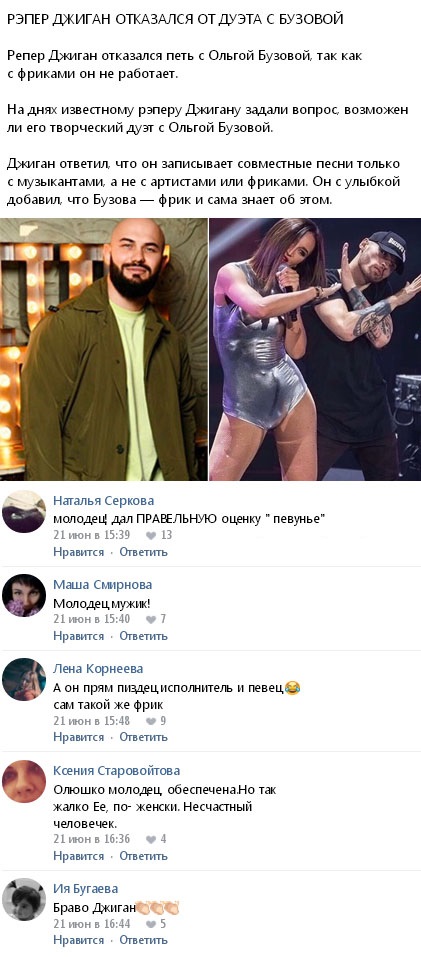Open Ия Бугаева's avatar picture
Image resolution: width=421 pixels, height=957 pixels.
pyautogui.click(x=24, y=900)
